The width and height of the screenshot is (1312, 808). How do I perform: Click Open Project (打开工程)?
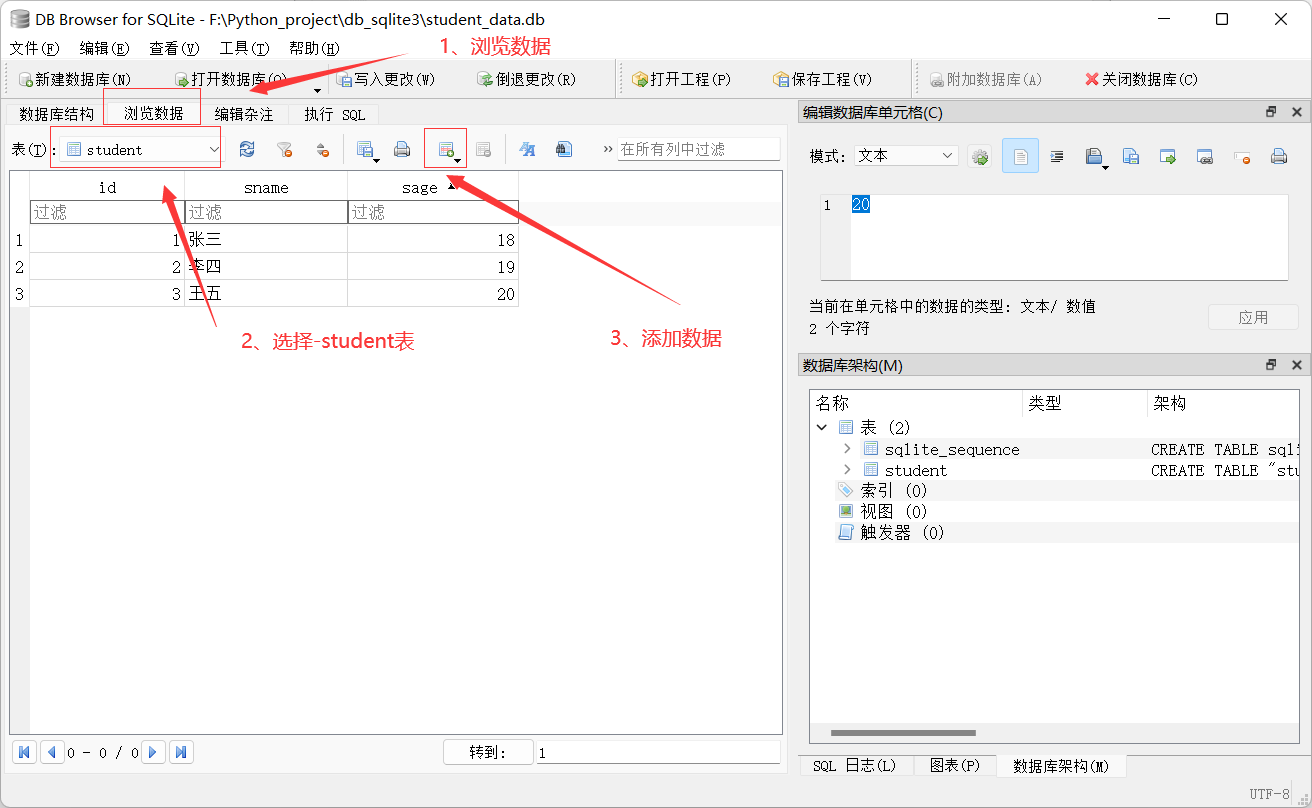click(681, 79)
